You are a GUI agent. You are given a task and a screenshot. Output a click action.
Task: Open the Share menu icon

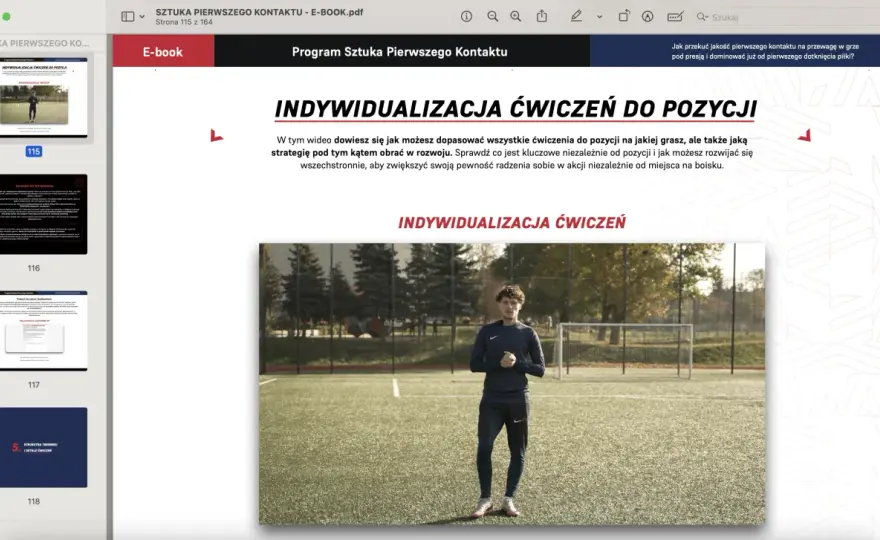click(542, 16)
